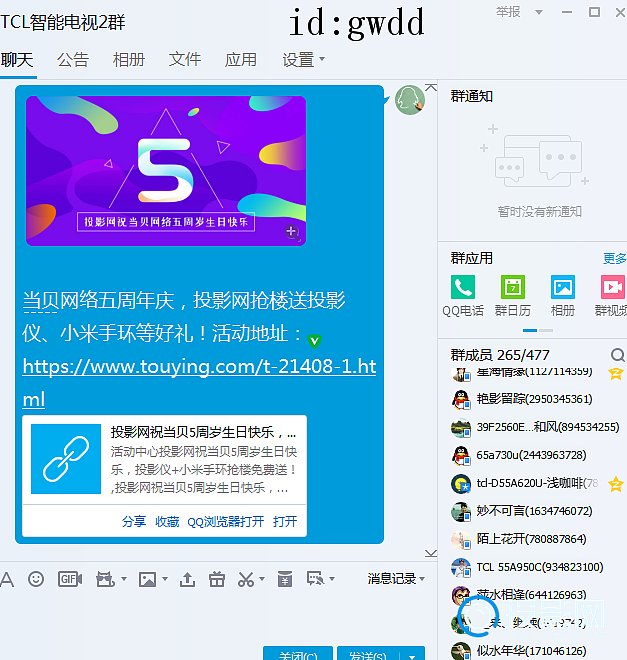This screenshot has width=627, height=660.
Task: Click the 举报 report button
Action: [x=508, y=12]
